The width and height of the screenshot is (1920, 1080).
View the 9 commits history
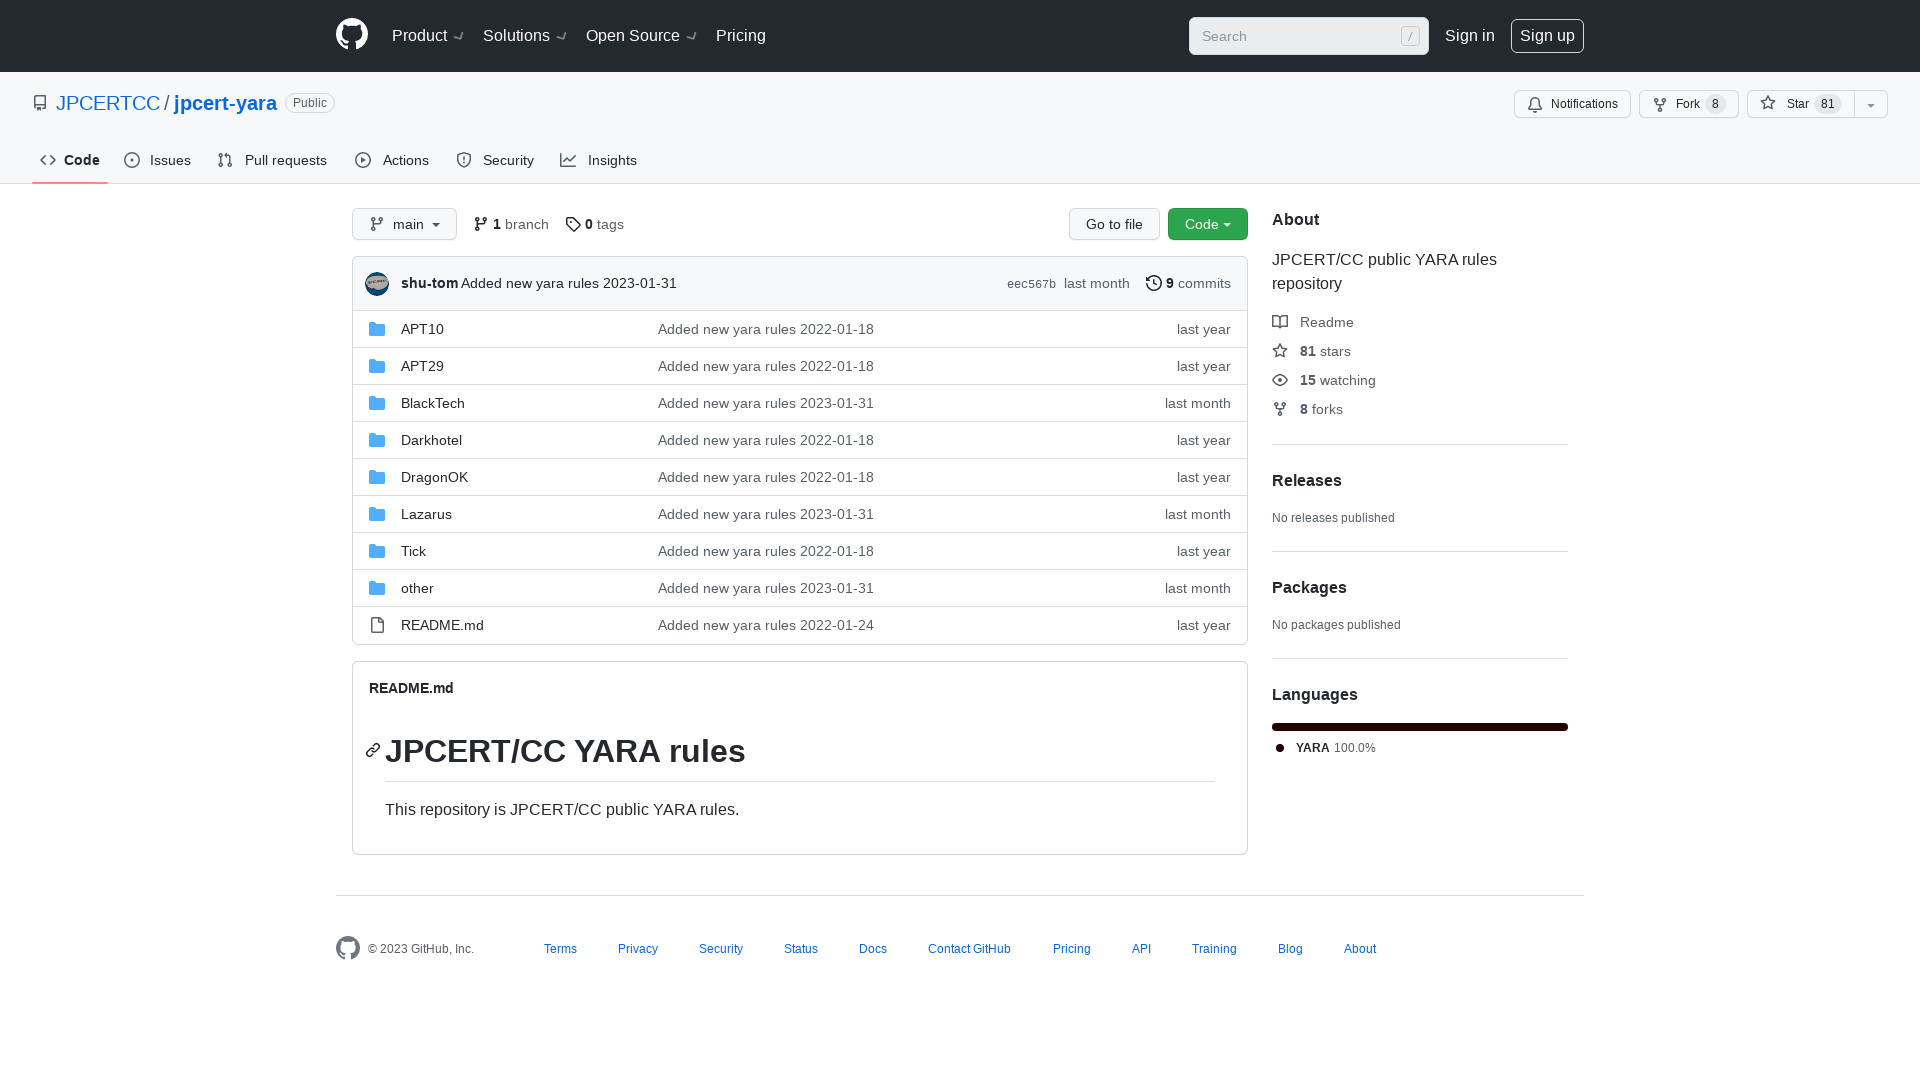pyautogui.click(x=1188, y=283)
